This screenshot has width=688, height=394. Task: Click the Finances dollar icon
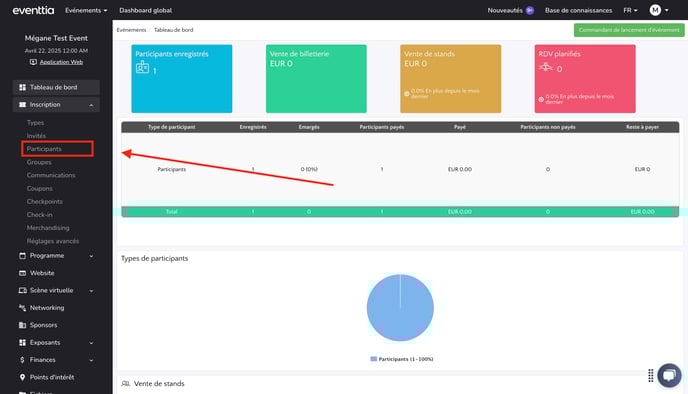(22, 360)
